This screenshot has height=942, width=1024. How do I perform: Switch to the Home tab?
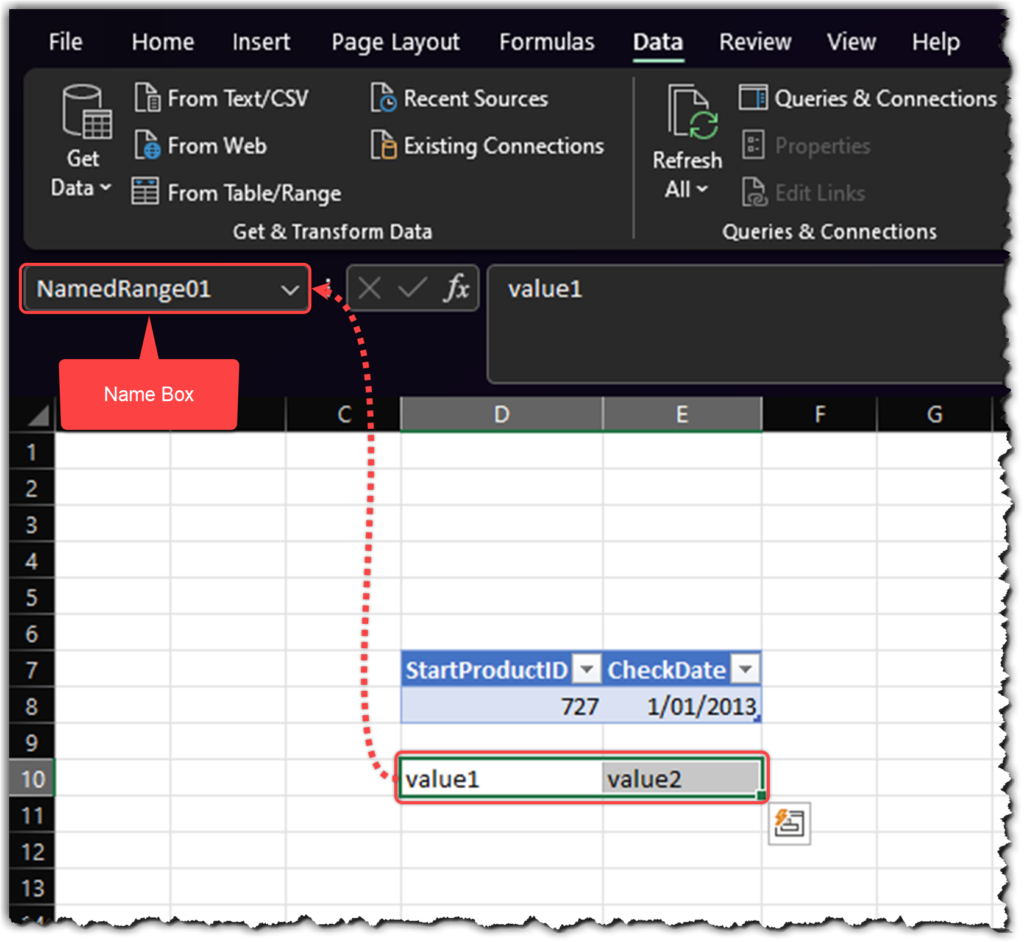click(163, 42)
